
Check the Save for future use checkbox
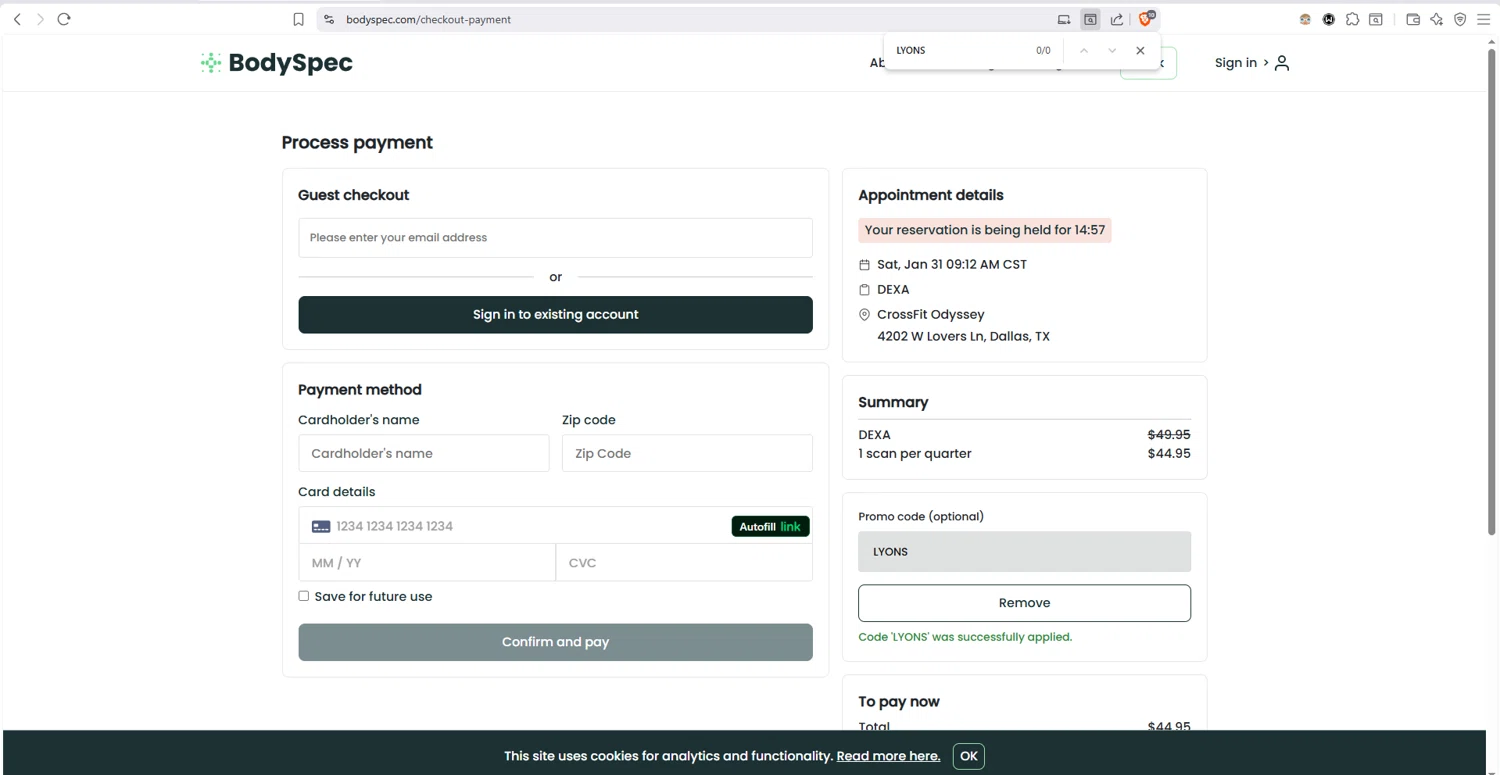coord(304,596)
